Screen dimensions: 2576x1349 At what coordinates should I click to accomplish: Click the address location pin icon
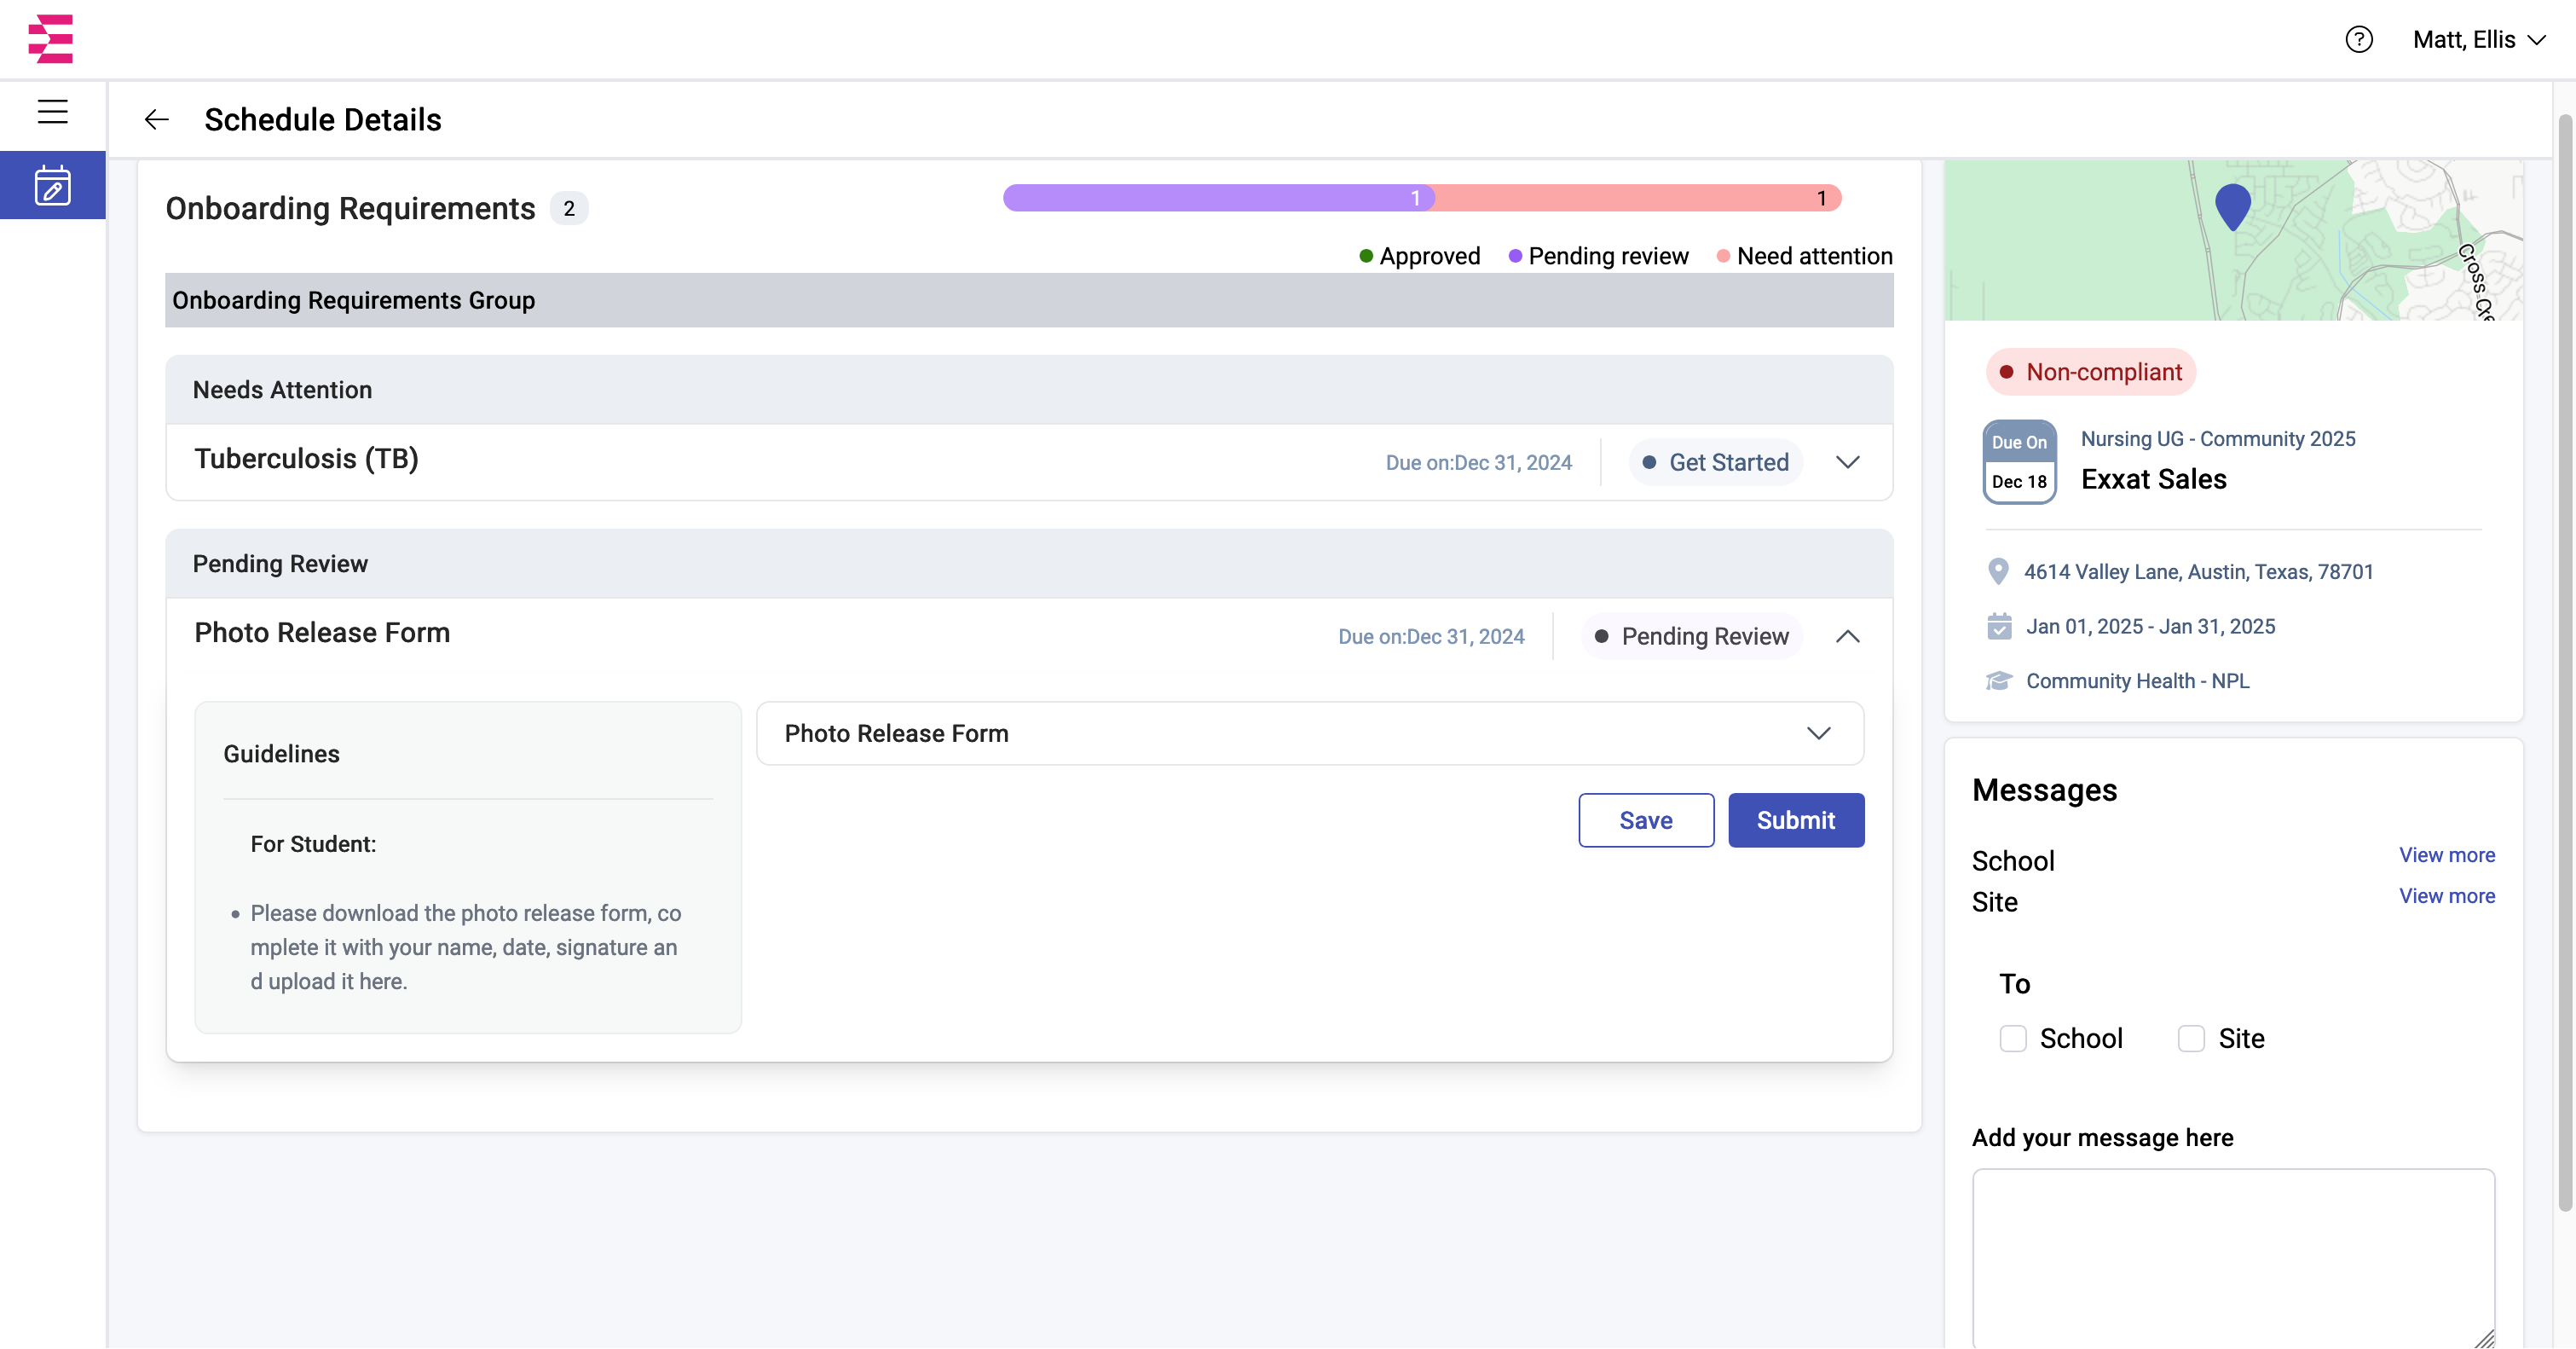tap(1997, 571)
